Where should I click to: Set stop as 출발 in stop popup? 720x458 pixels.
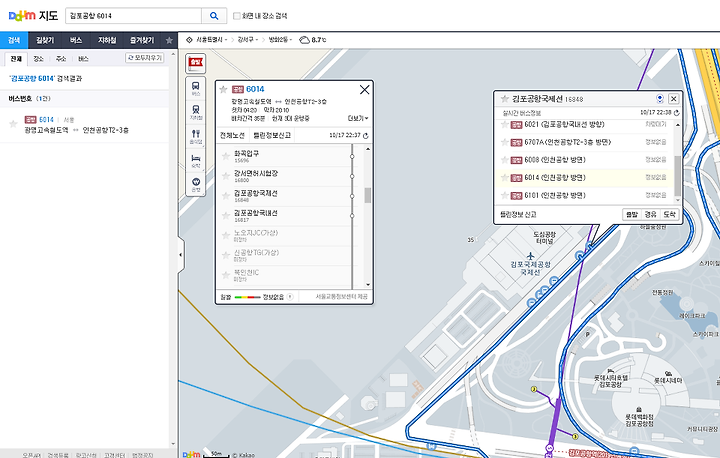pos(632,215)
